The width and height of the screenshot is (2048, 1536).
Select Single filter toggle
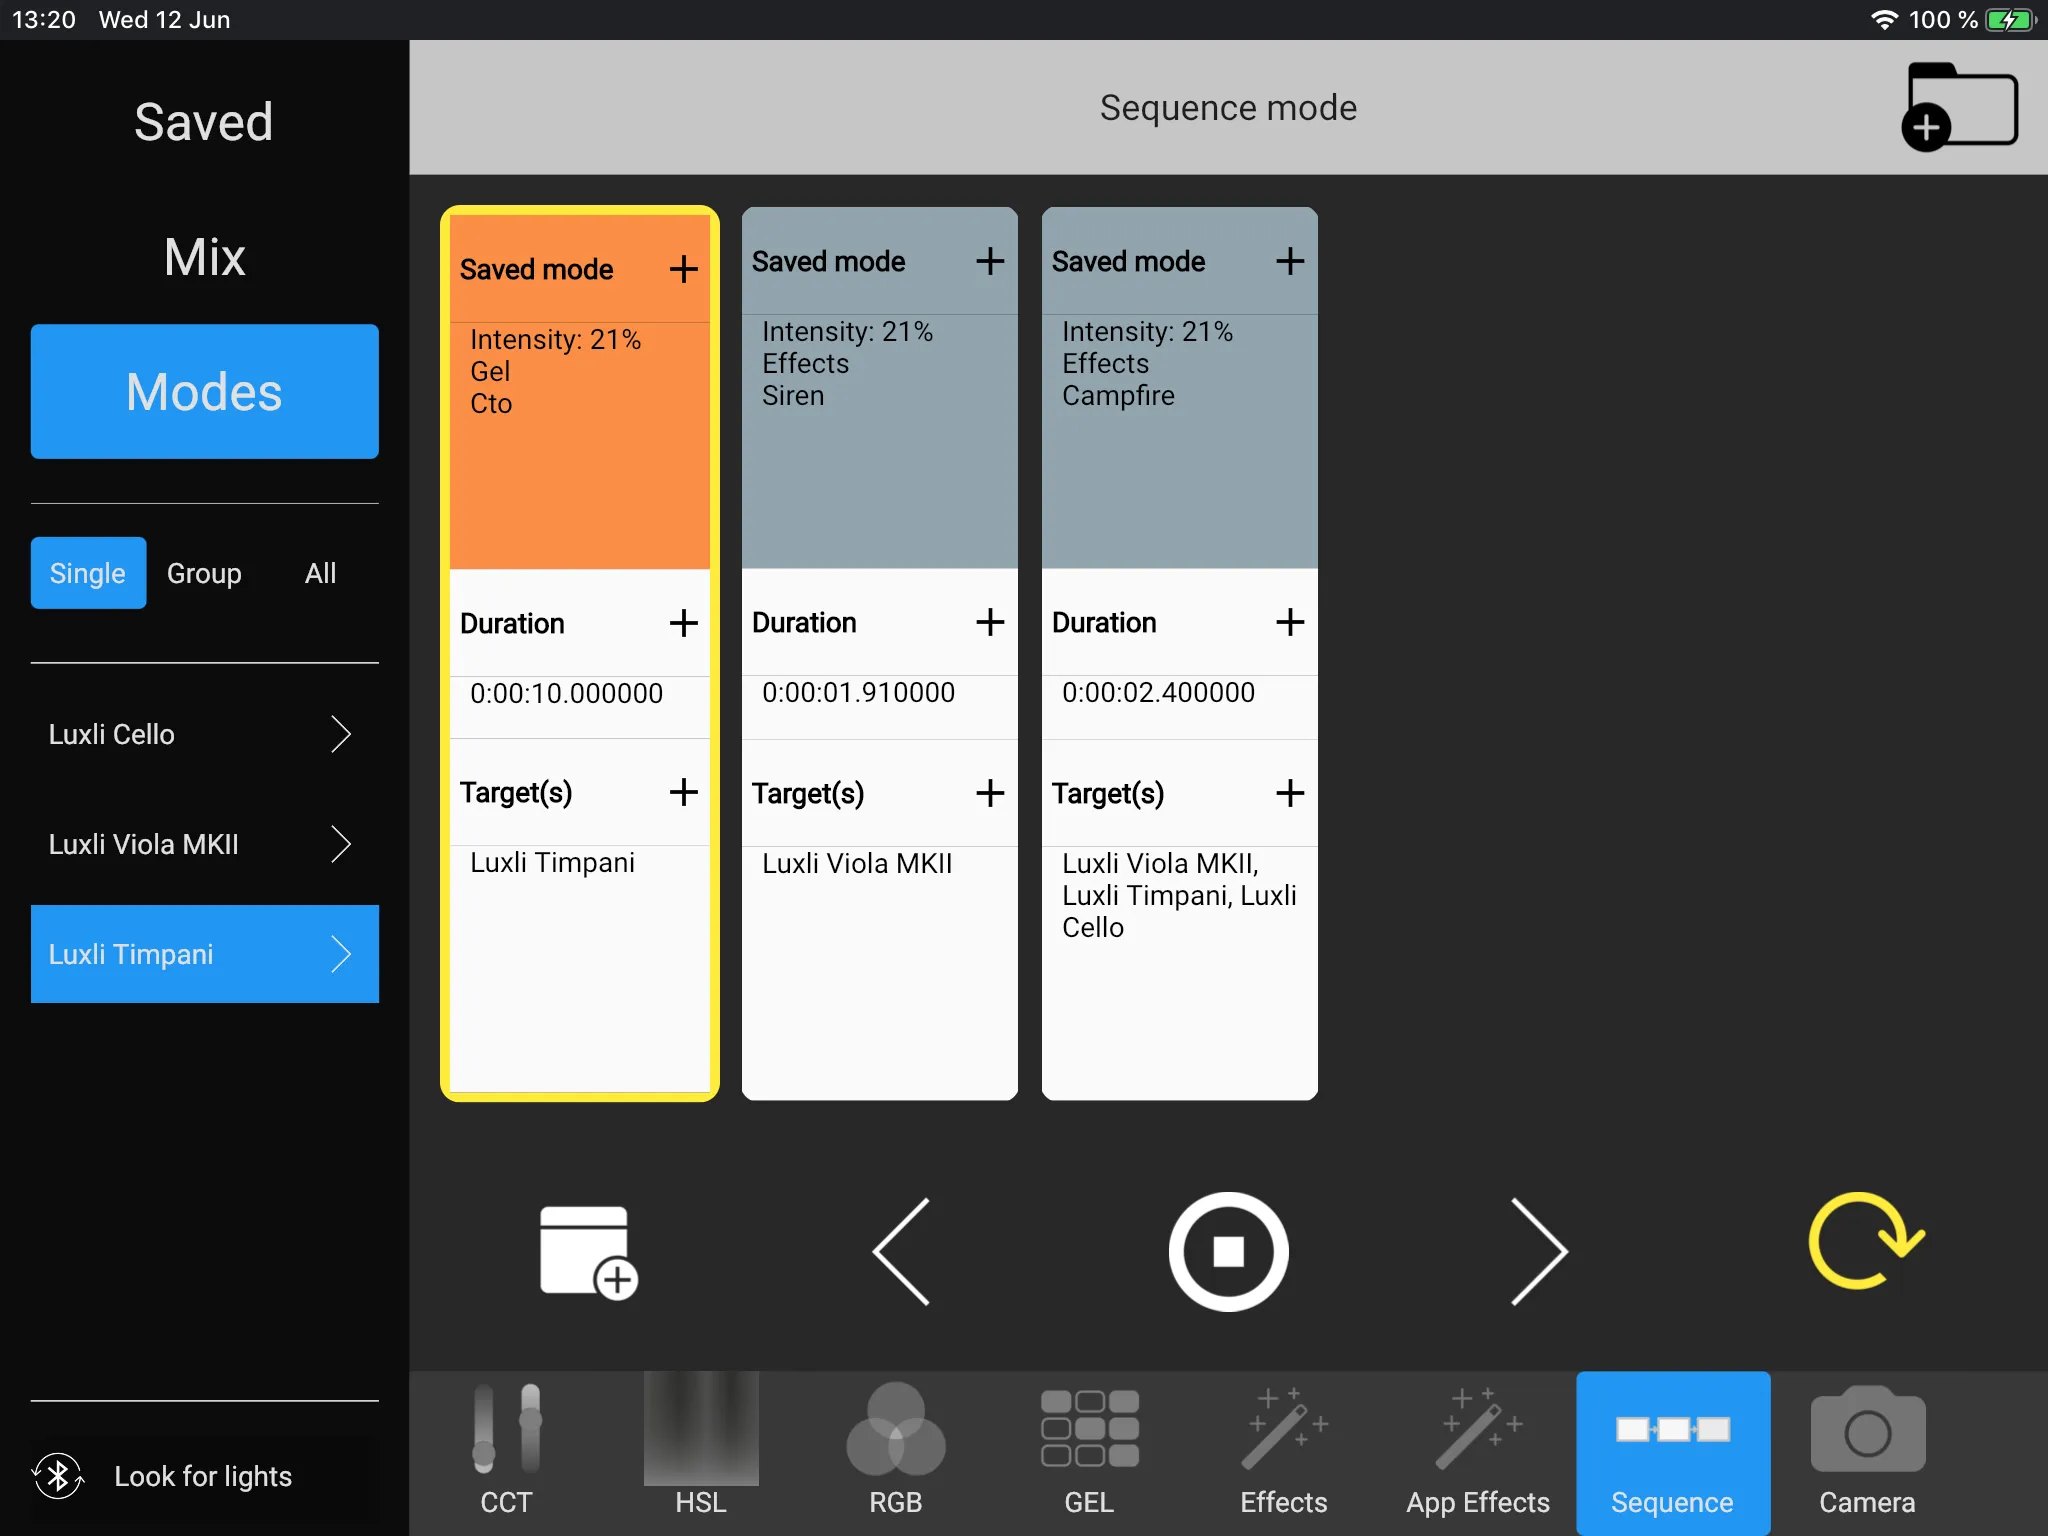point(87,571)
